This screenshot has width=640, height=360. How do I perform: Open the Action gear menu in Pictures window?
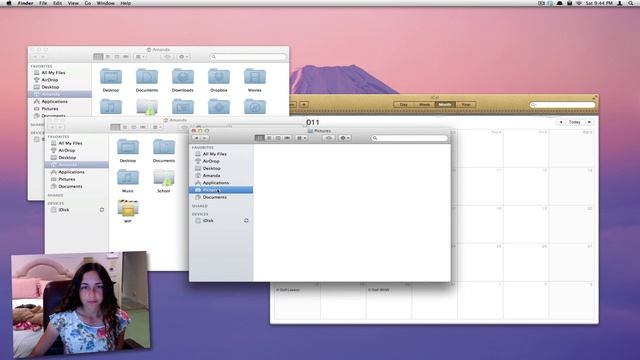coord(344,138)
